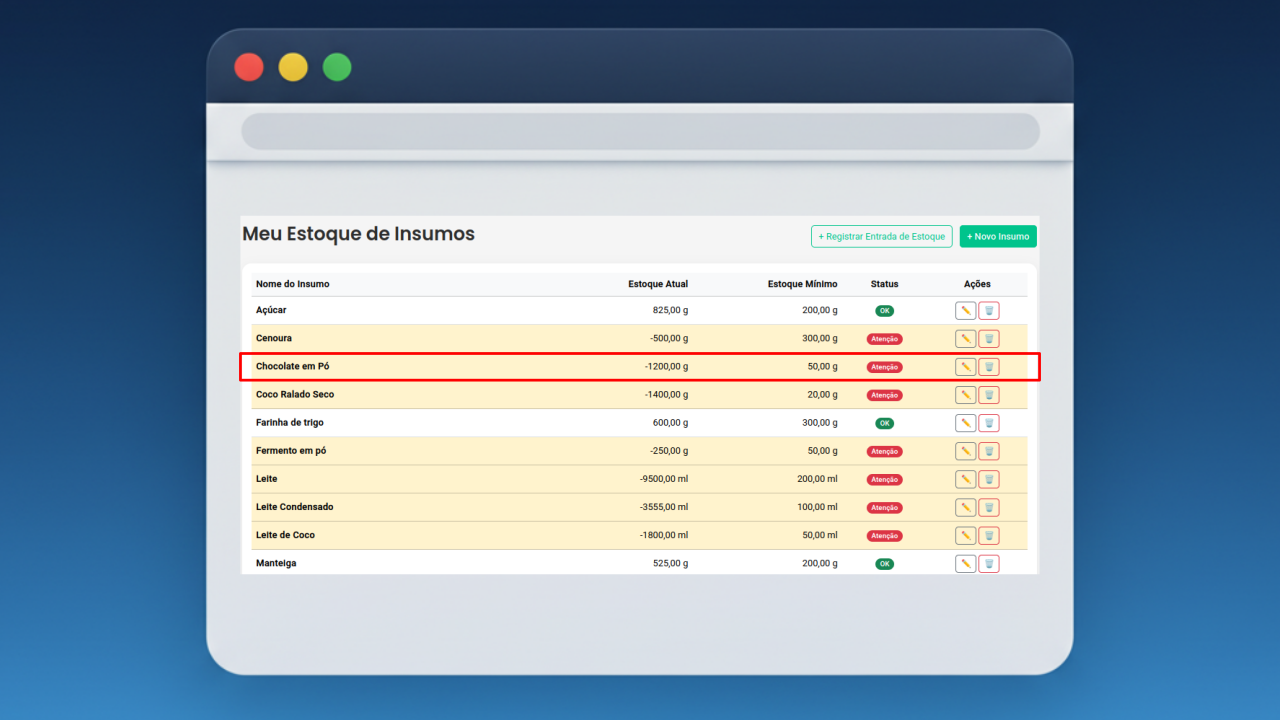Delete the Manteiga row
Screen dimensions: 1280x720
pyautogui.click(x=989, y=563)
